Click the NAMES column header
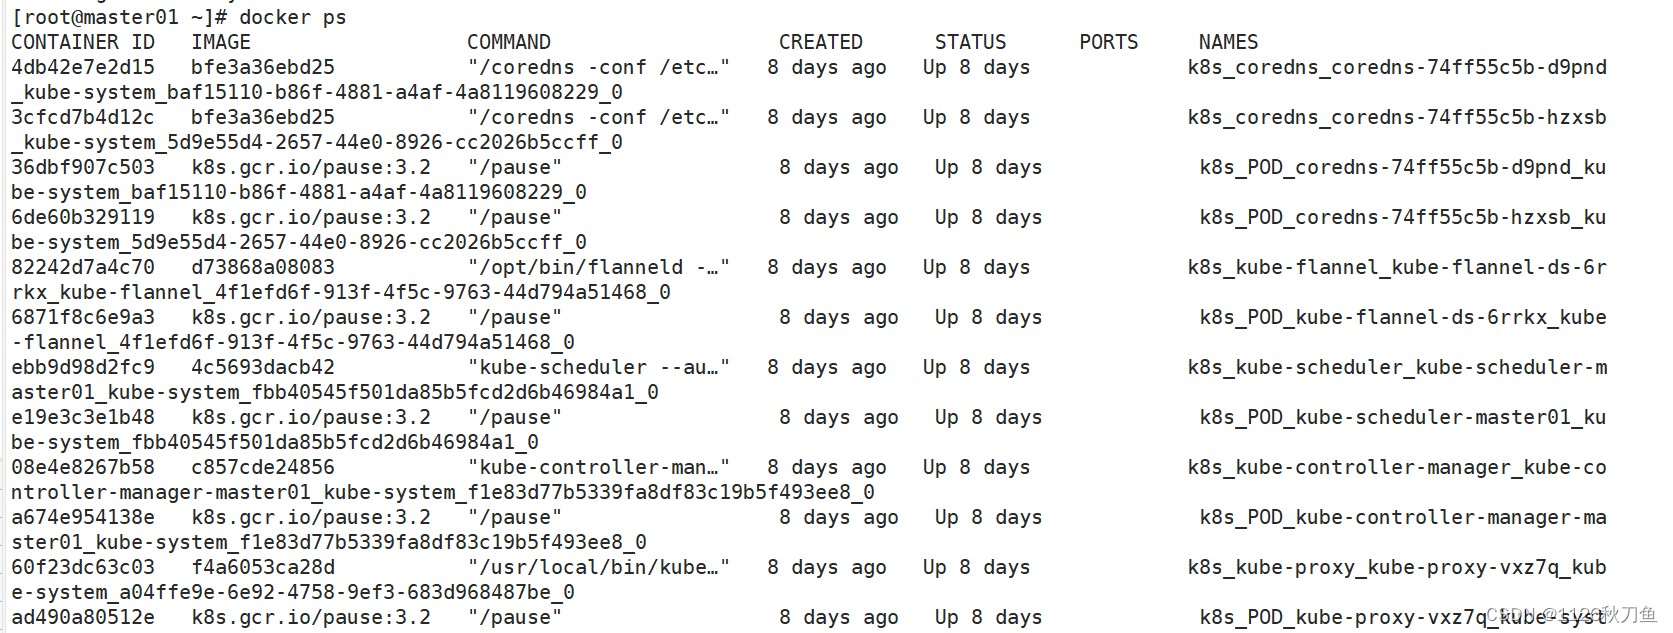 pos(1229,42)
